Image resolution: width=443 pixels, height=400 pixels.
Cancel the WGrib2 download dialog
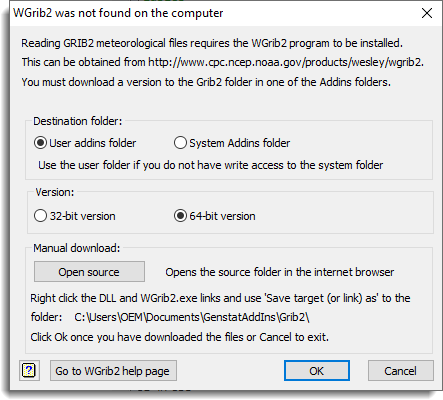400,371
